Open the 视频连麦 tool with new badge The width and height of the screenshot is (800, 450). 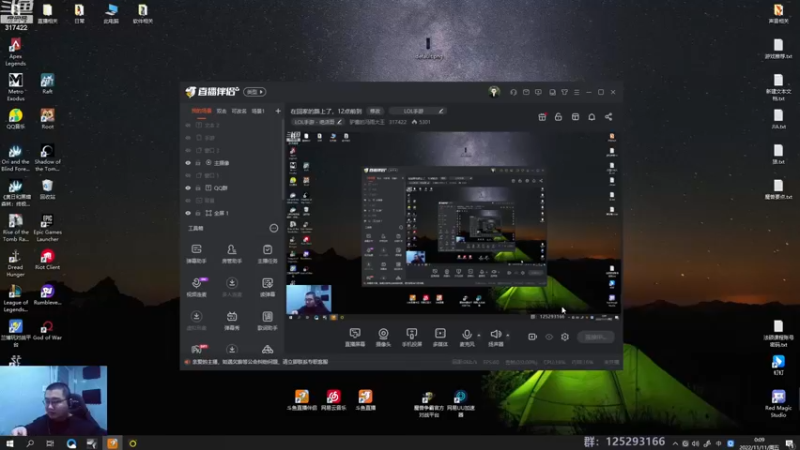point(196,287)
